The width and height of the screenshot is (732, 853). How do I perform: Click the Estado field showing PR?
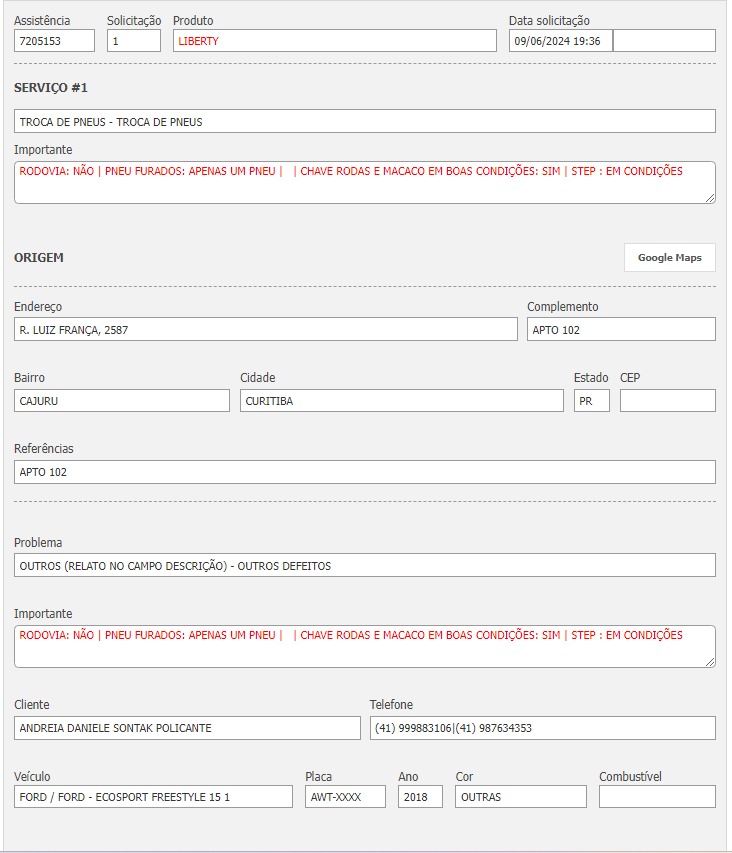point(591,400)
